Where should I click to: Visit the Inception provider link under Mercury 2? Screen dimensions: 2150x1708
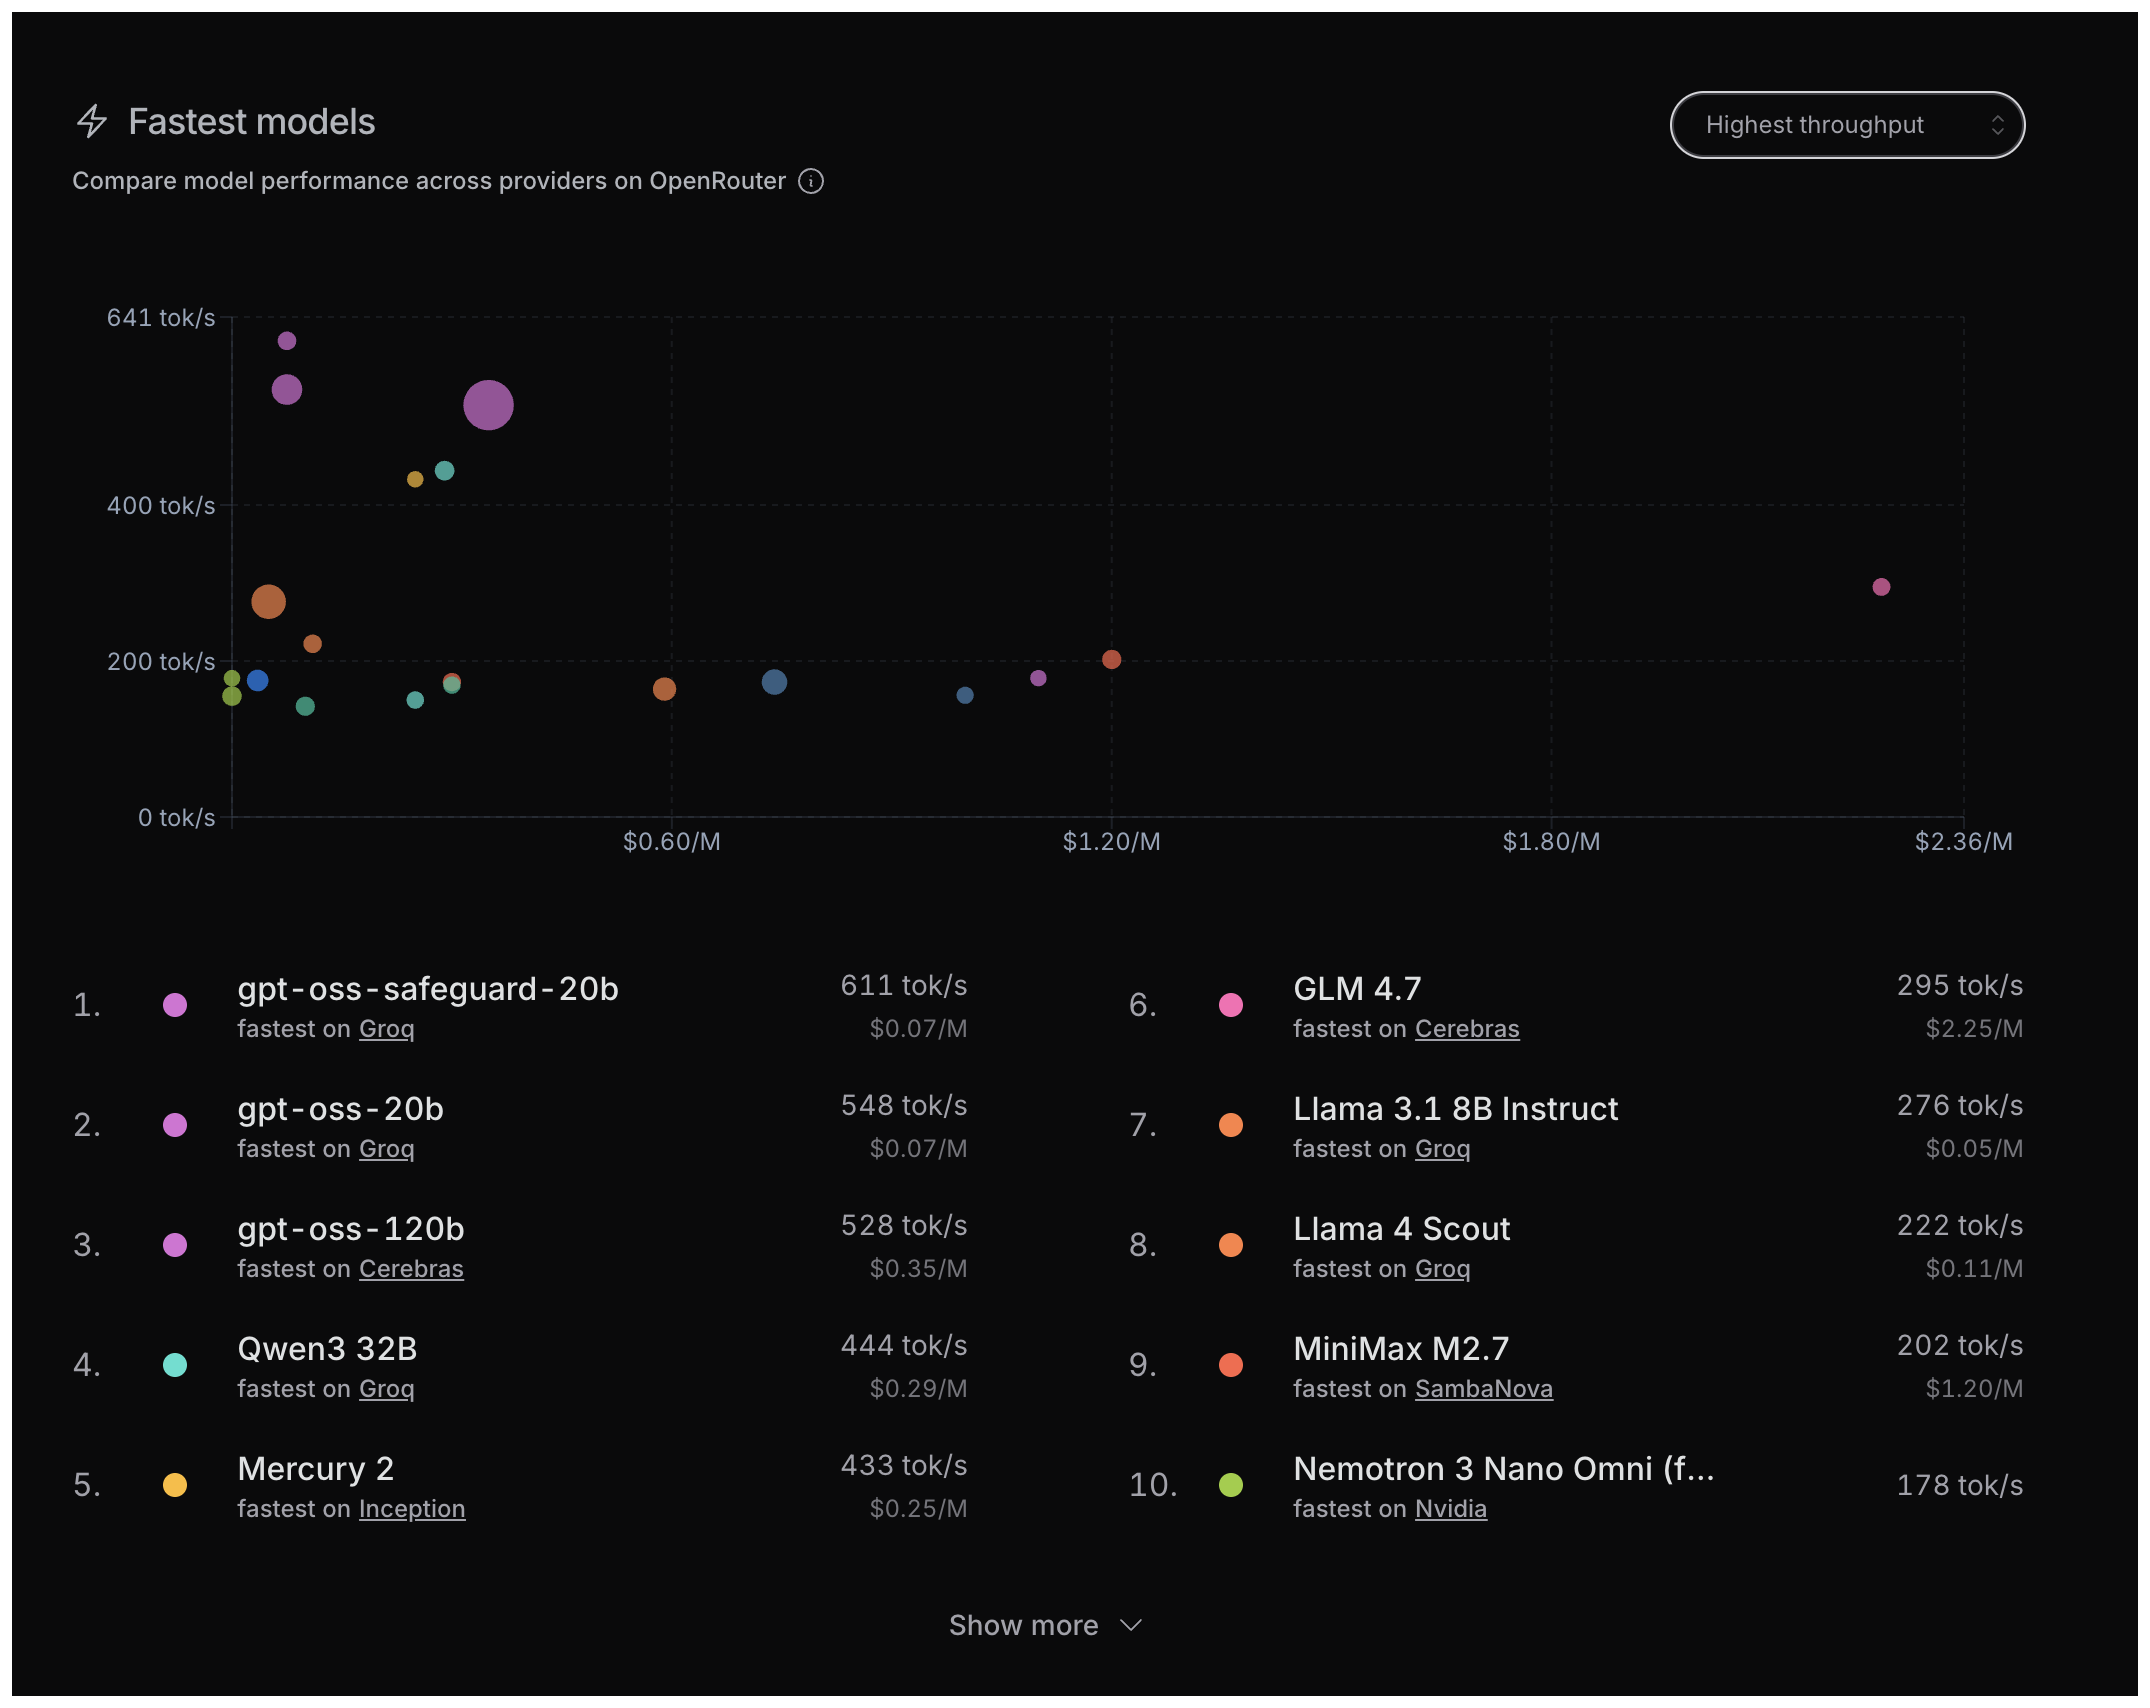(x=412, y=1509)
